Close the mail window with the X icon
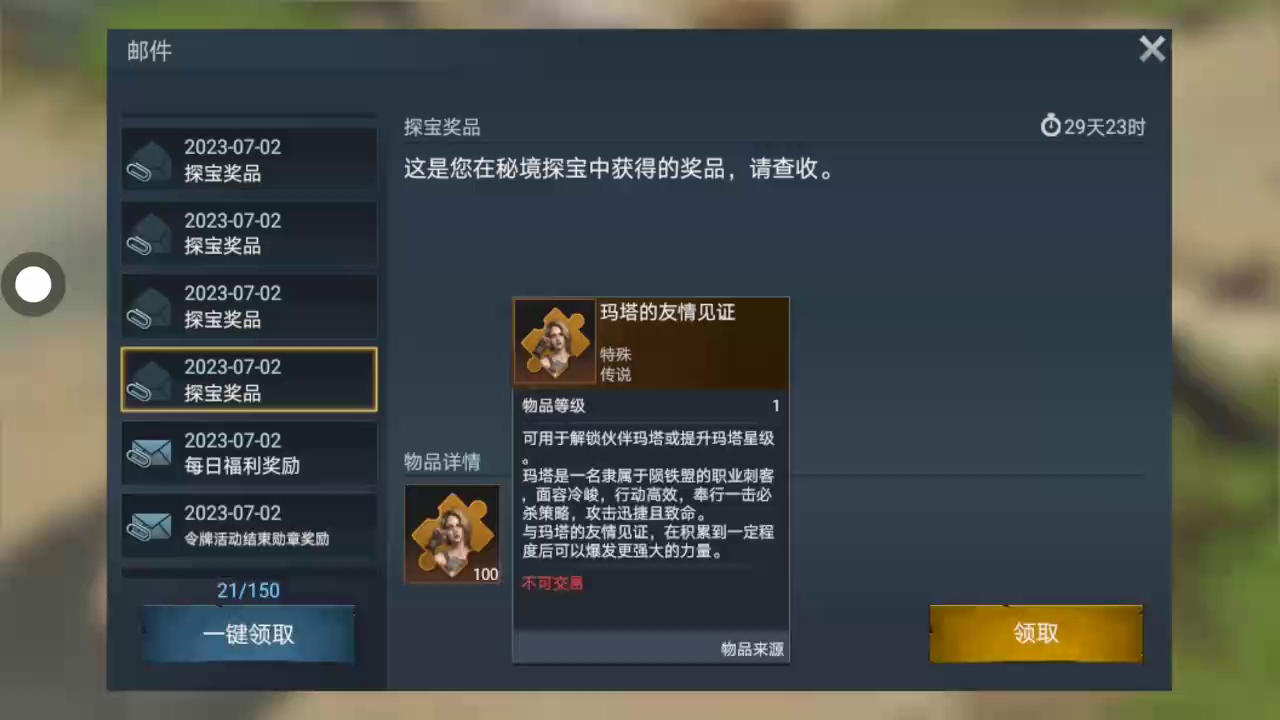 point(1152,49)
